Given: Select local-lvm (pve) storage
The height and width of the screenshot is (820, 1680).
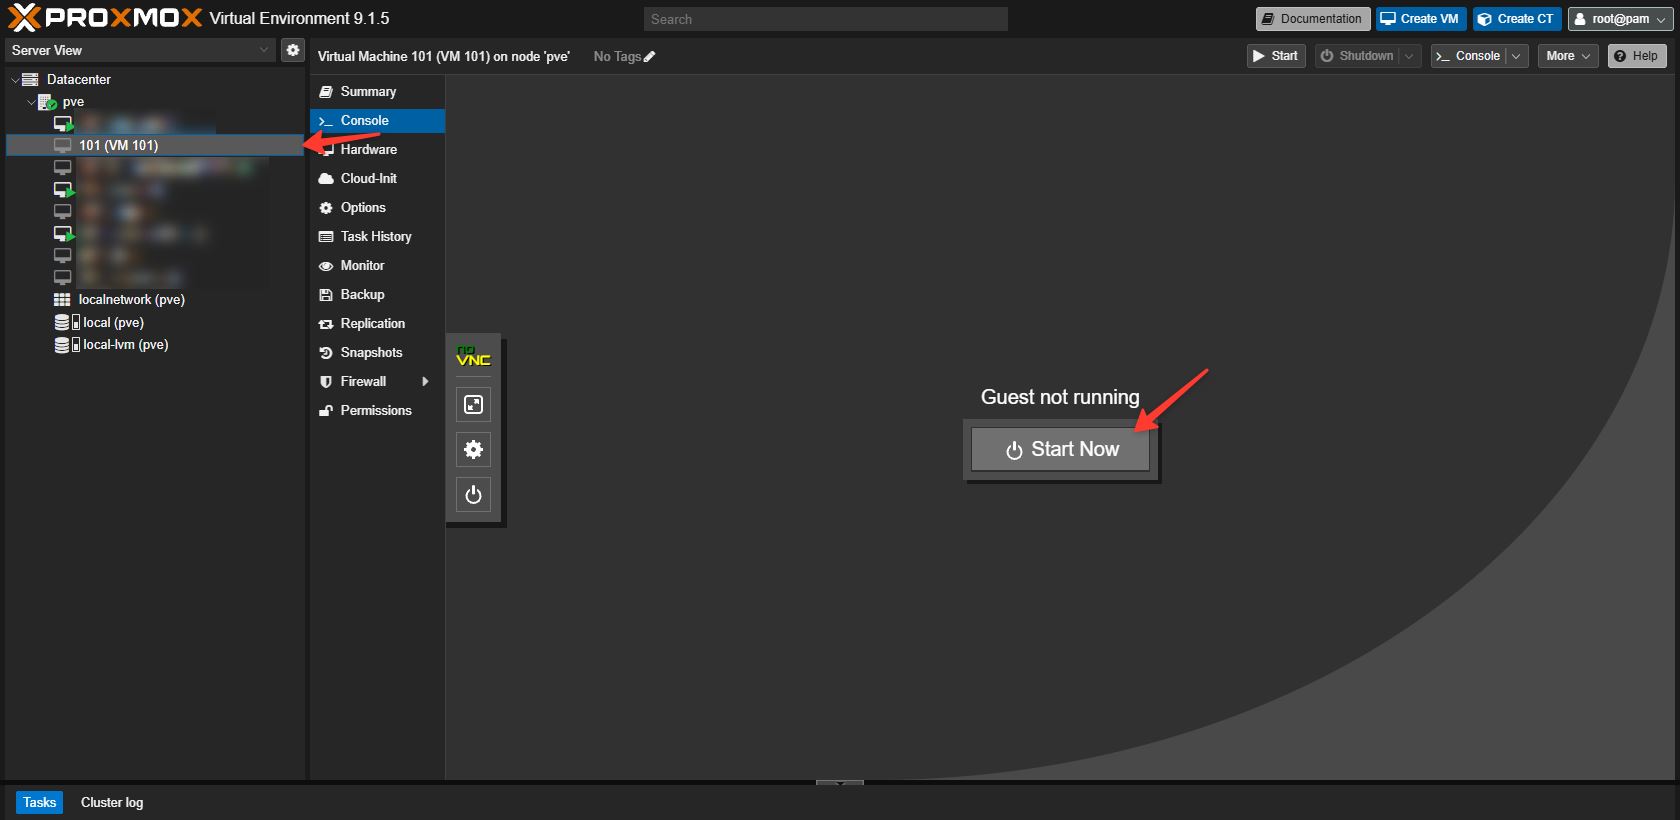Looking at the screenshot, I should (126, 345).
